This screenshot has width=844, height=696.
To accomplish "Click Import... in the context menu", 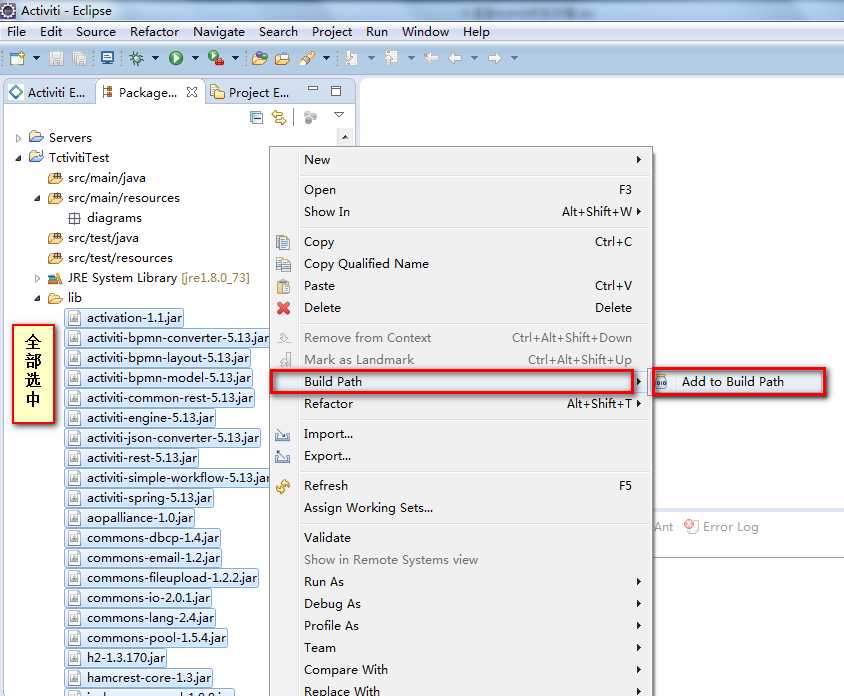I will [x=460, y=434].
